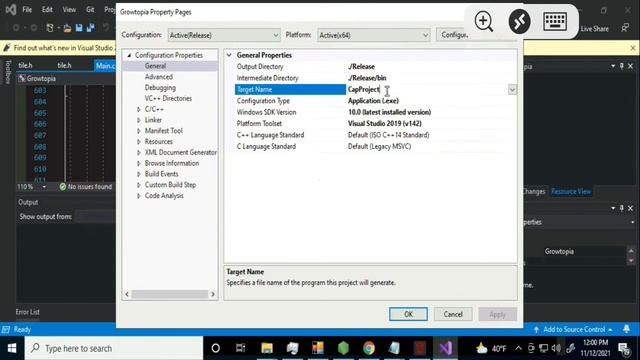The height and width of the screenshot is (360, 640).
Task: Close the yellow what's new notification bar
Action: click(x=633, y=48)
